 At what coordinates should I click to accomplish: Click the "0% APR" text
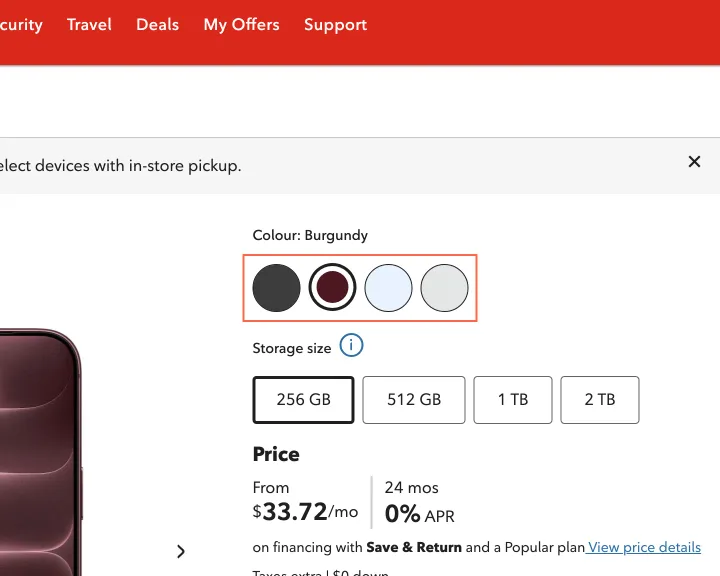pyautogui.click(x=420, y=514)
